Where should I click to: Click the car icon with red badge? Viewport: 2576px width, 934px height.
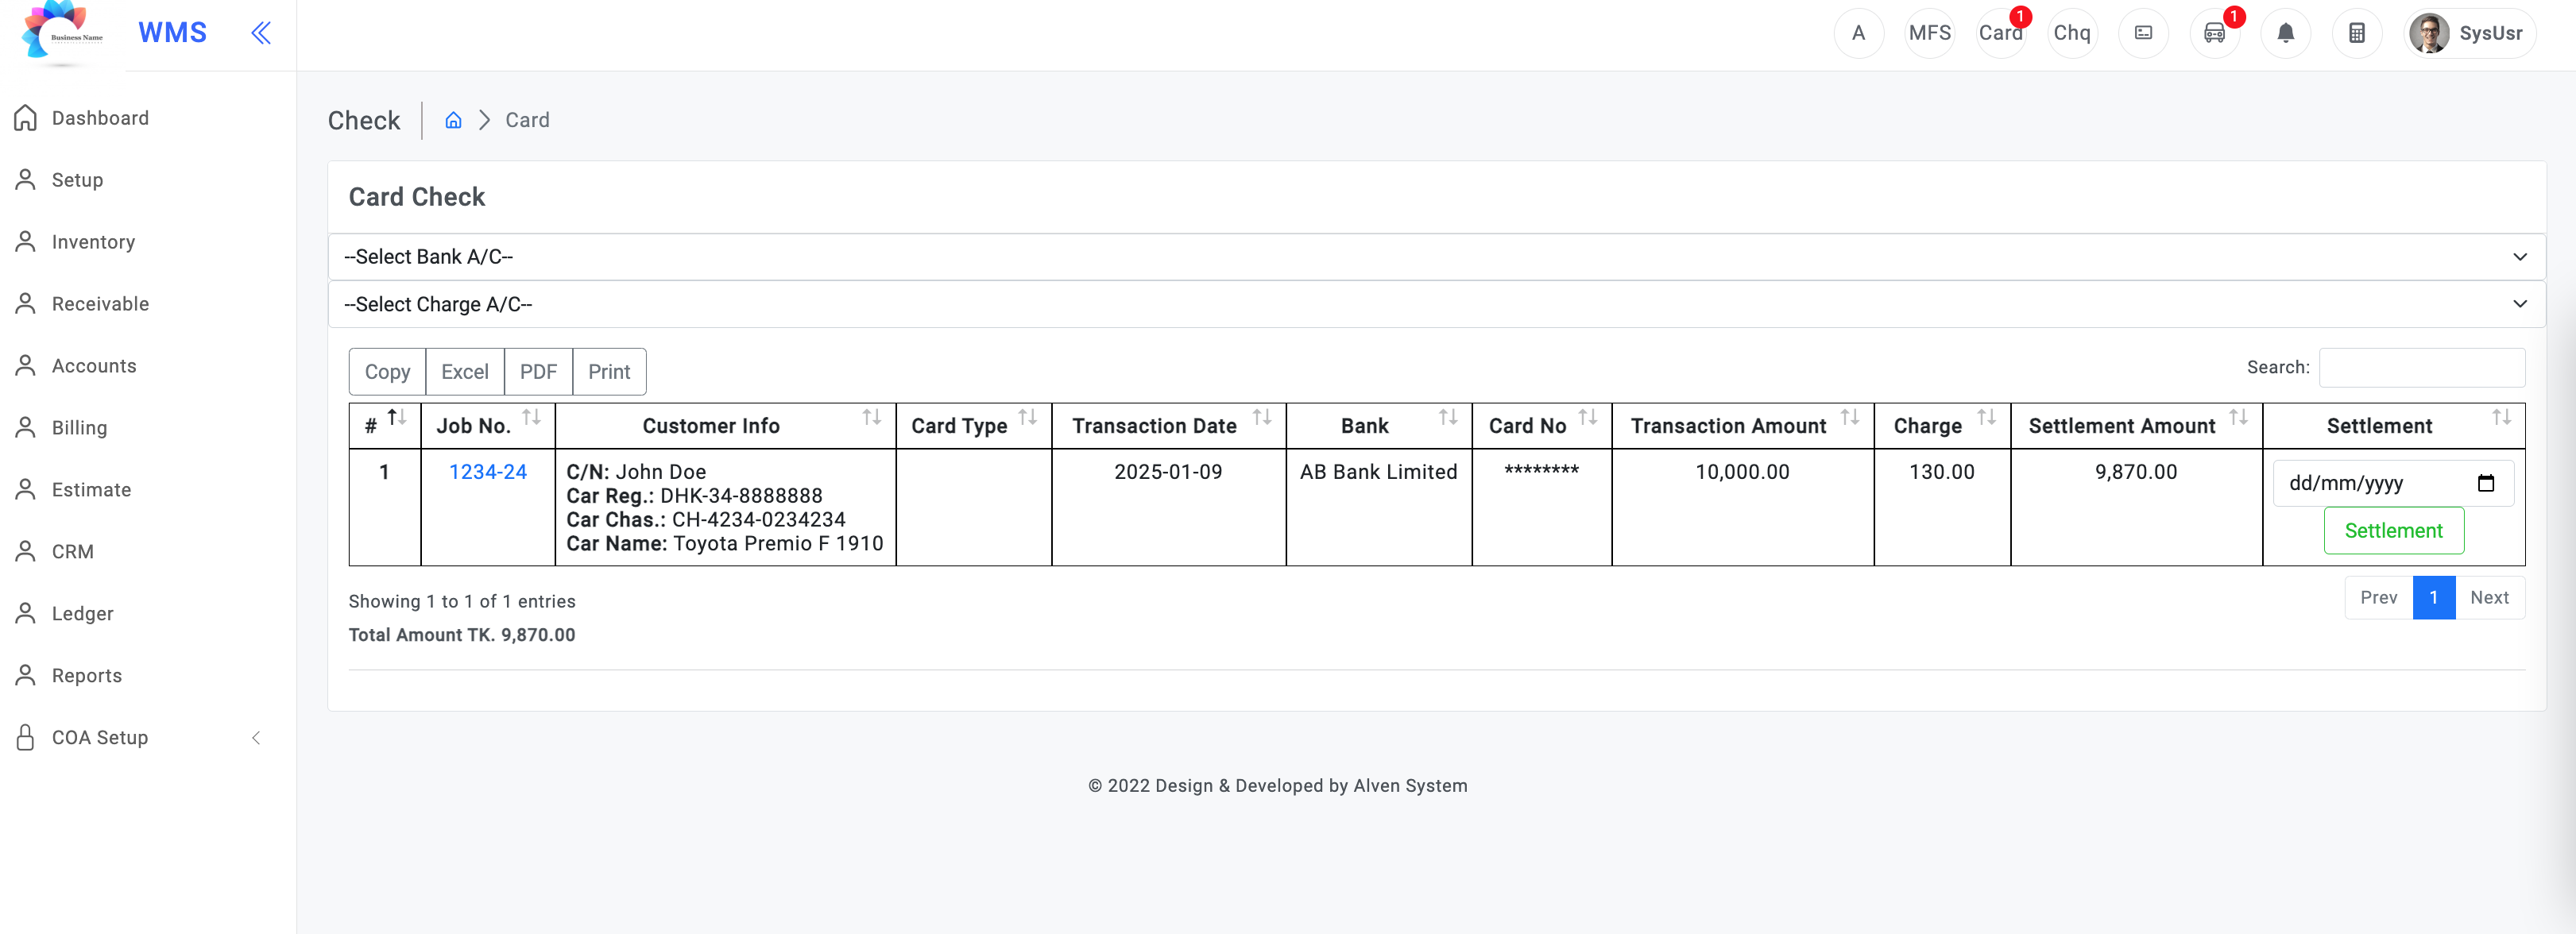[2215, 33]
